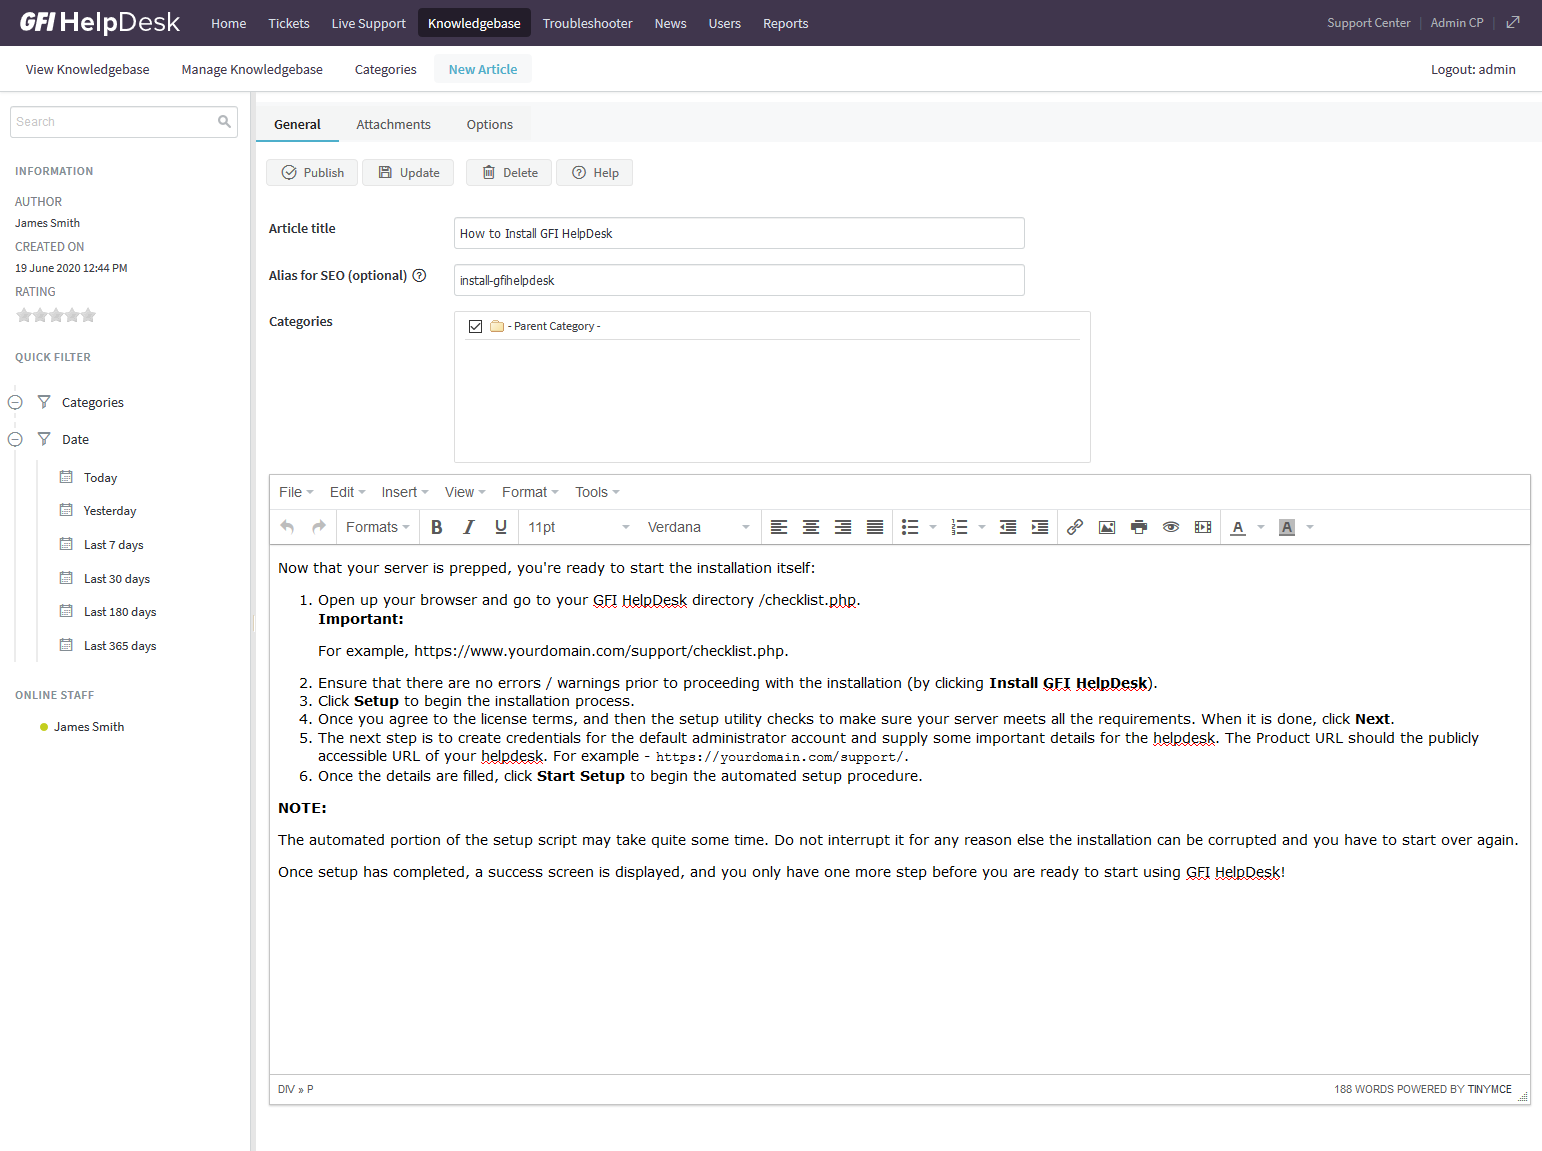Insert an image into the article
Viewport: 1542px width, 1151px height.
1107,527
